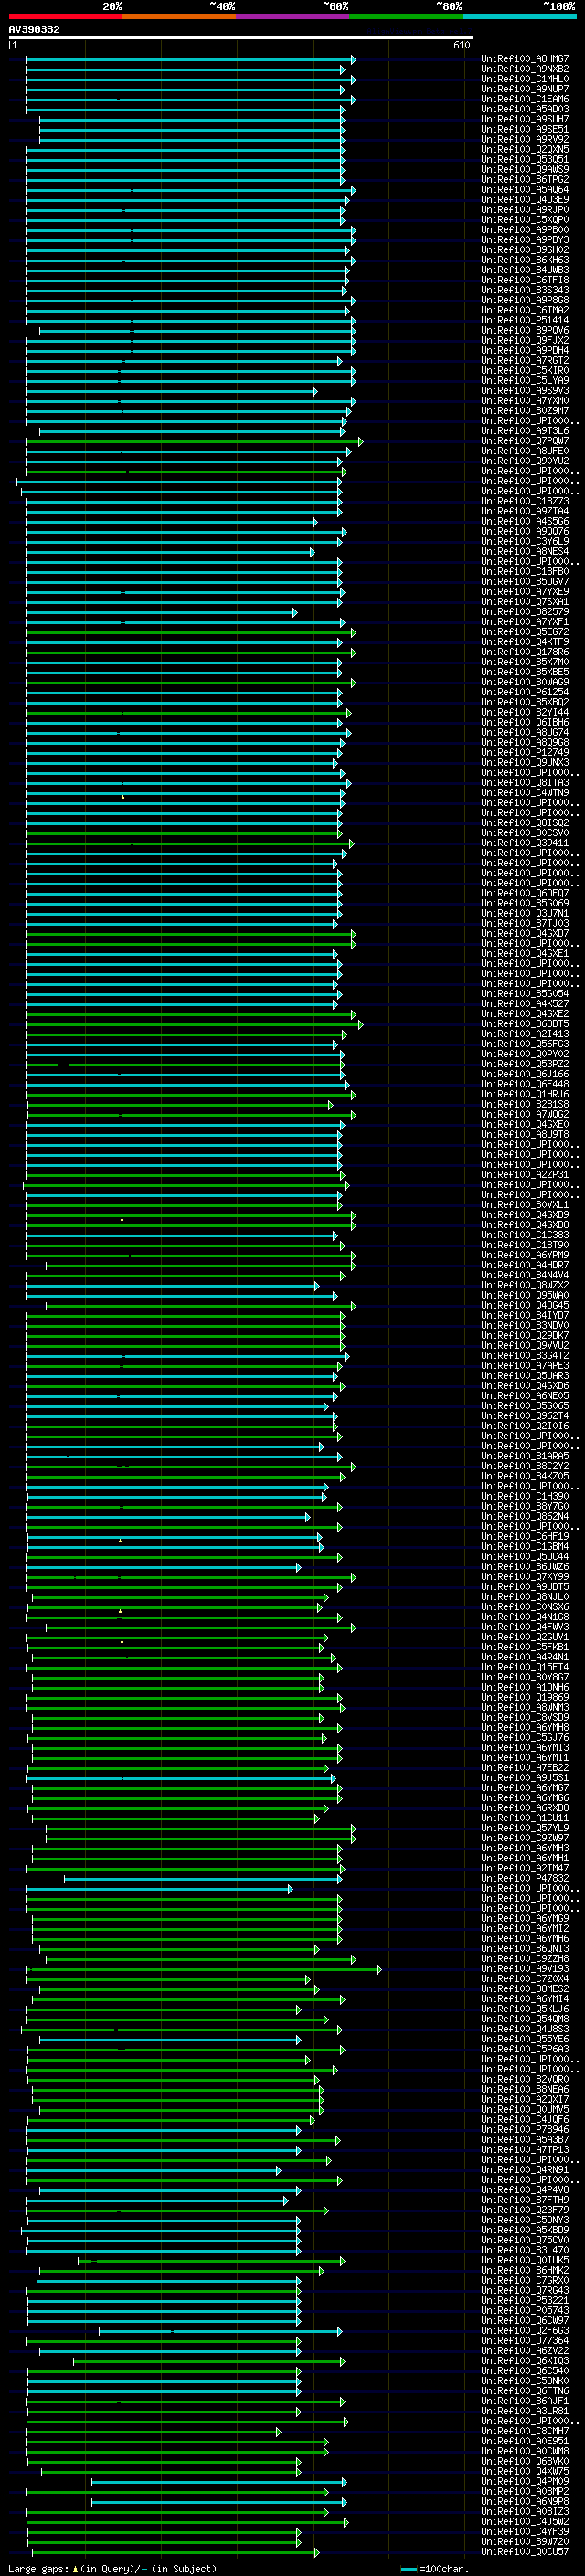Select hit label UniRef100_B4UWB3

pyautogui.click(x=525, y=270)
